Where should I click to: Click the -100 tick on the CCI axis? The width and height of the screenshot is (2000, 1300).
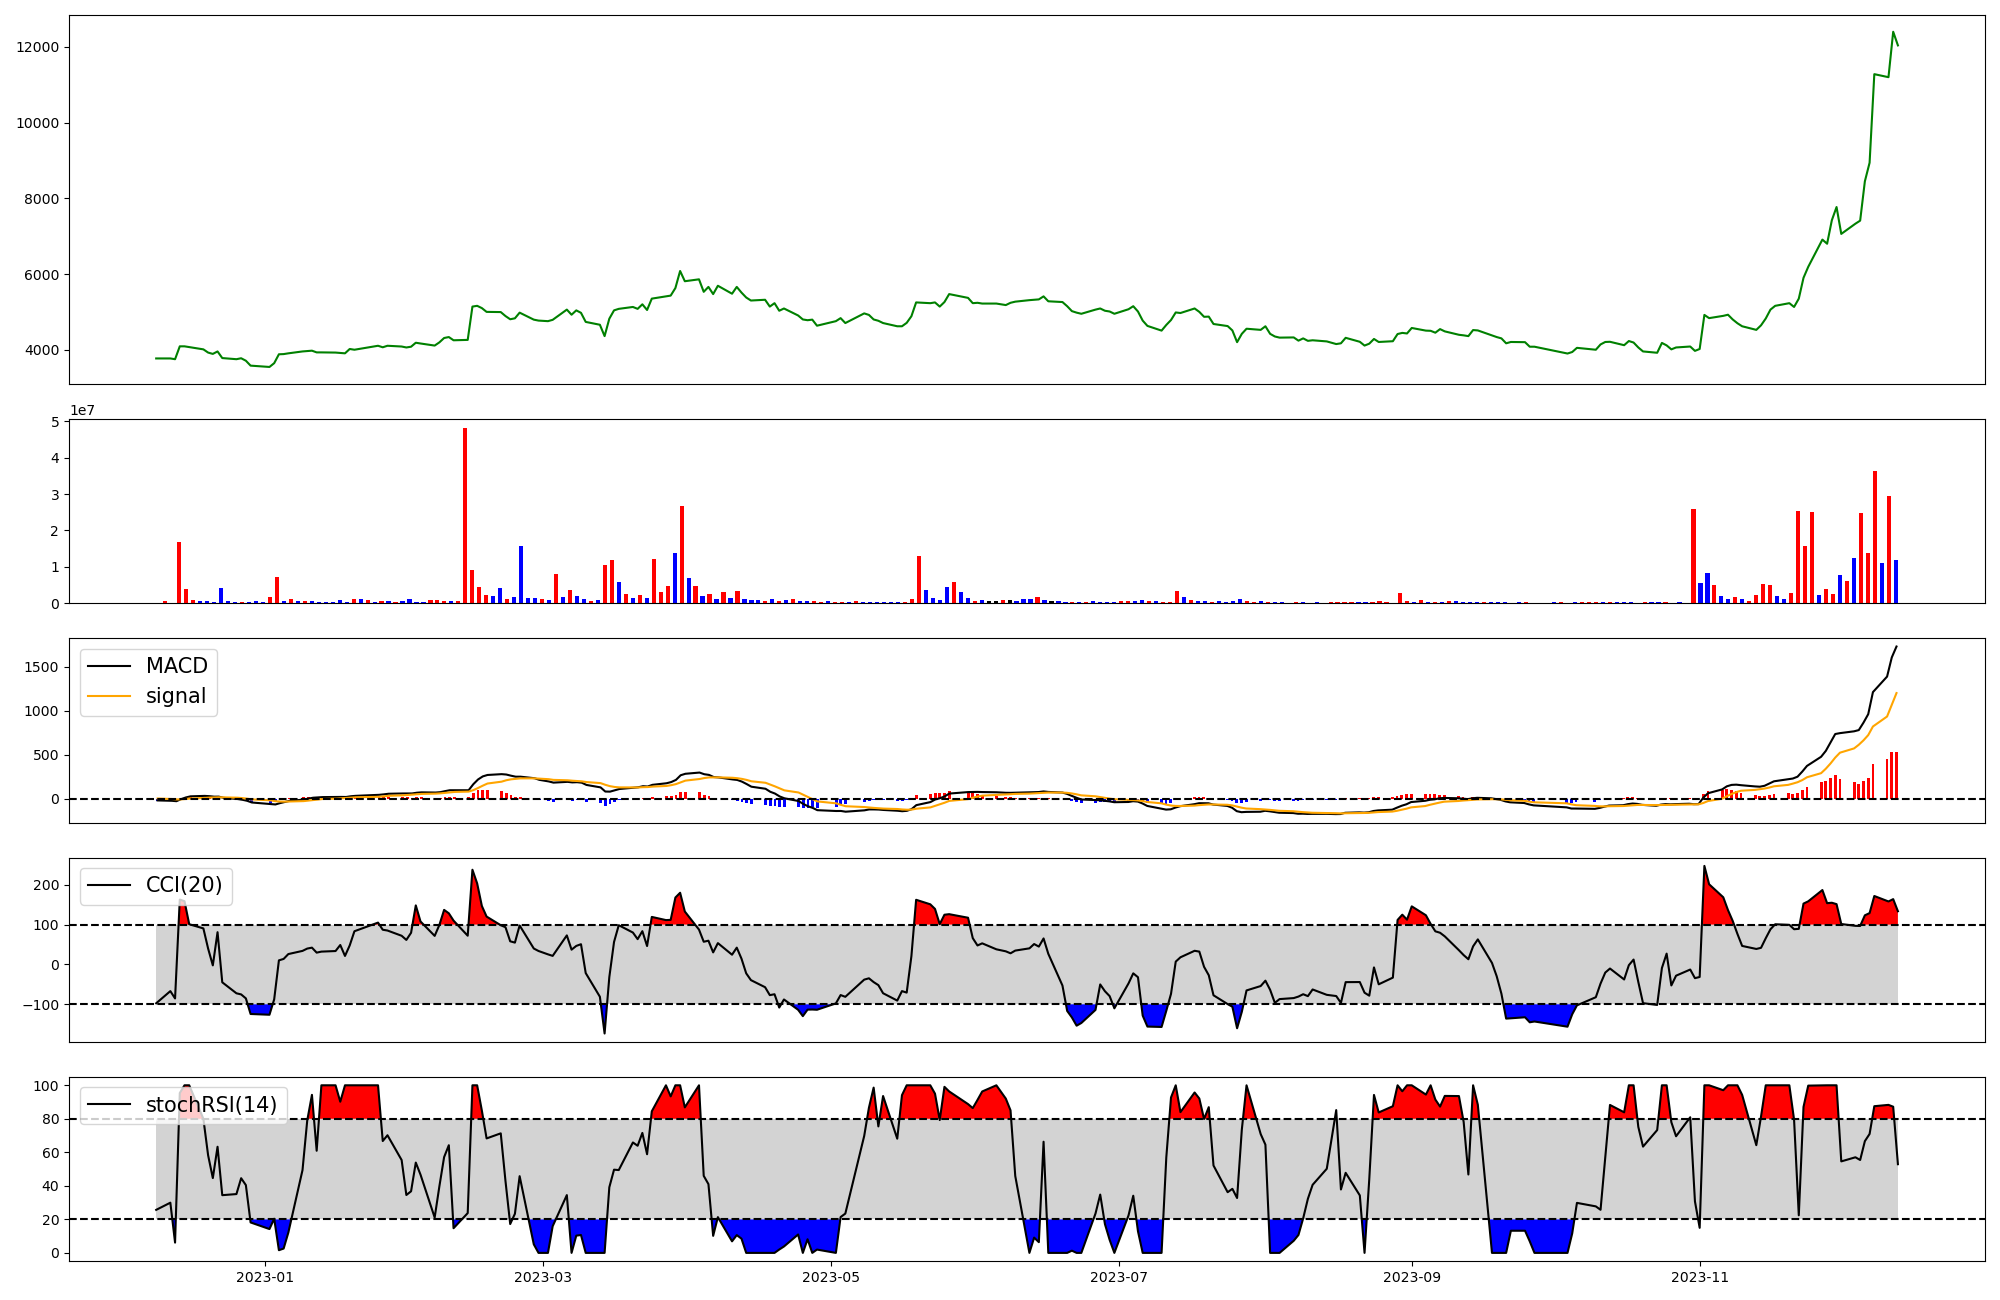pyautogui.click(x=42, y=1004)
